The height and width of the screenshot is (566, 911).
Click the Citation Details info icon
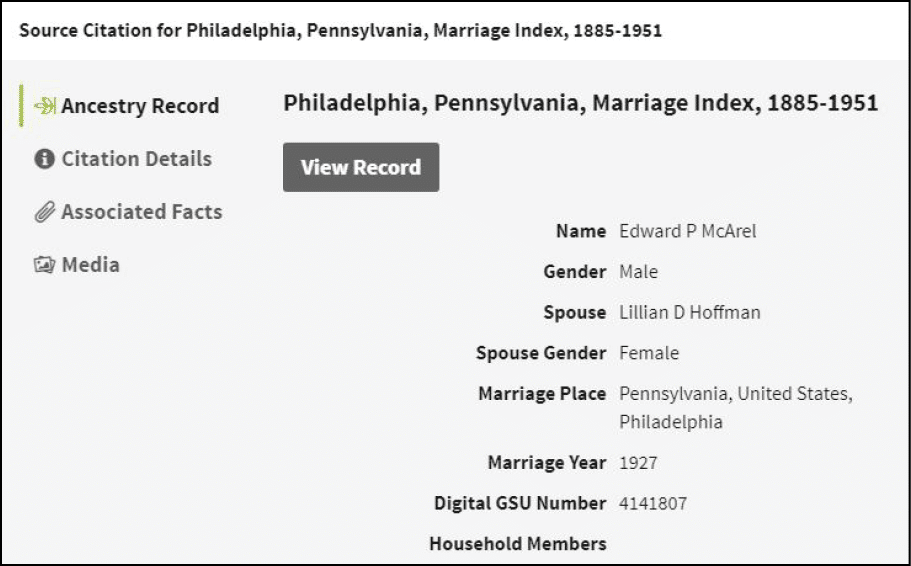pyautogui.click(x=44, y=159)
